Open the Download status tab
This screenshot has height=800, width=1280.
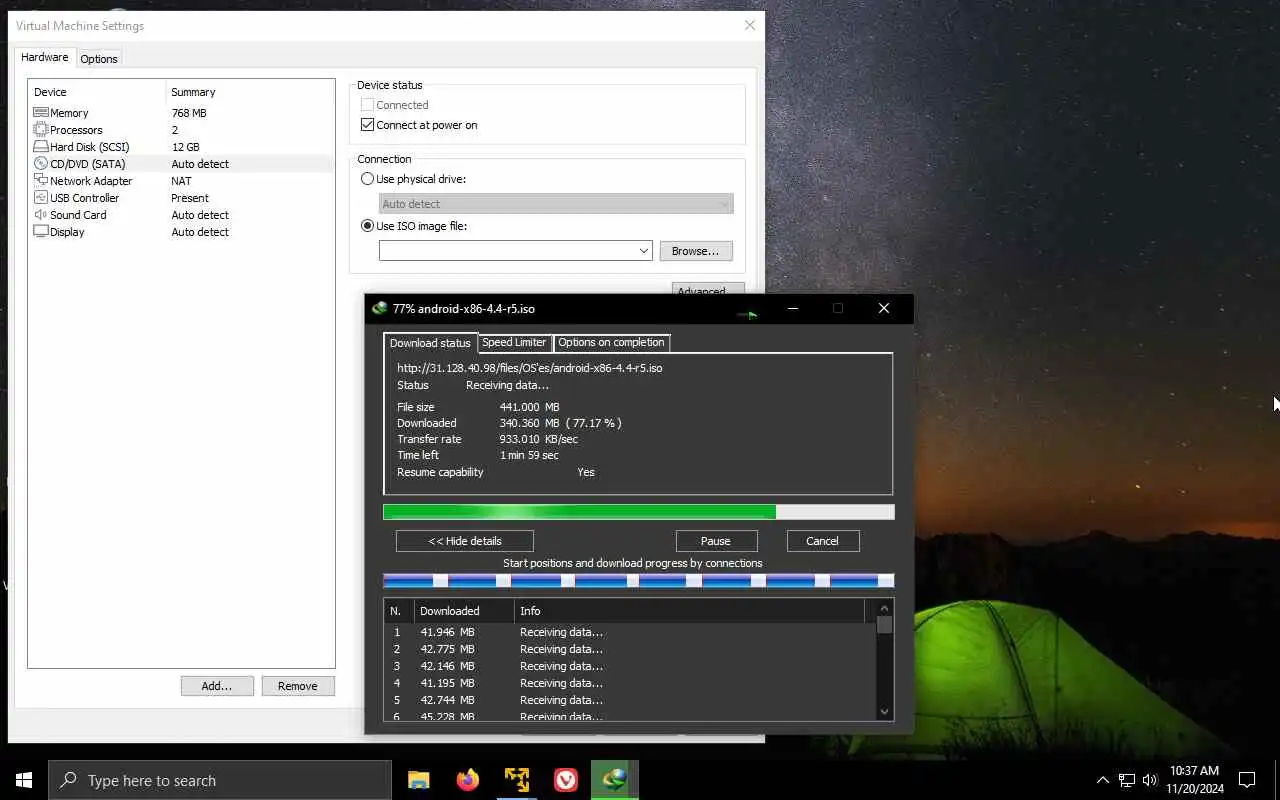[430, 343]
